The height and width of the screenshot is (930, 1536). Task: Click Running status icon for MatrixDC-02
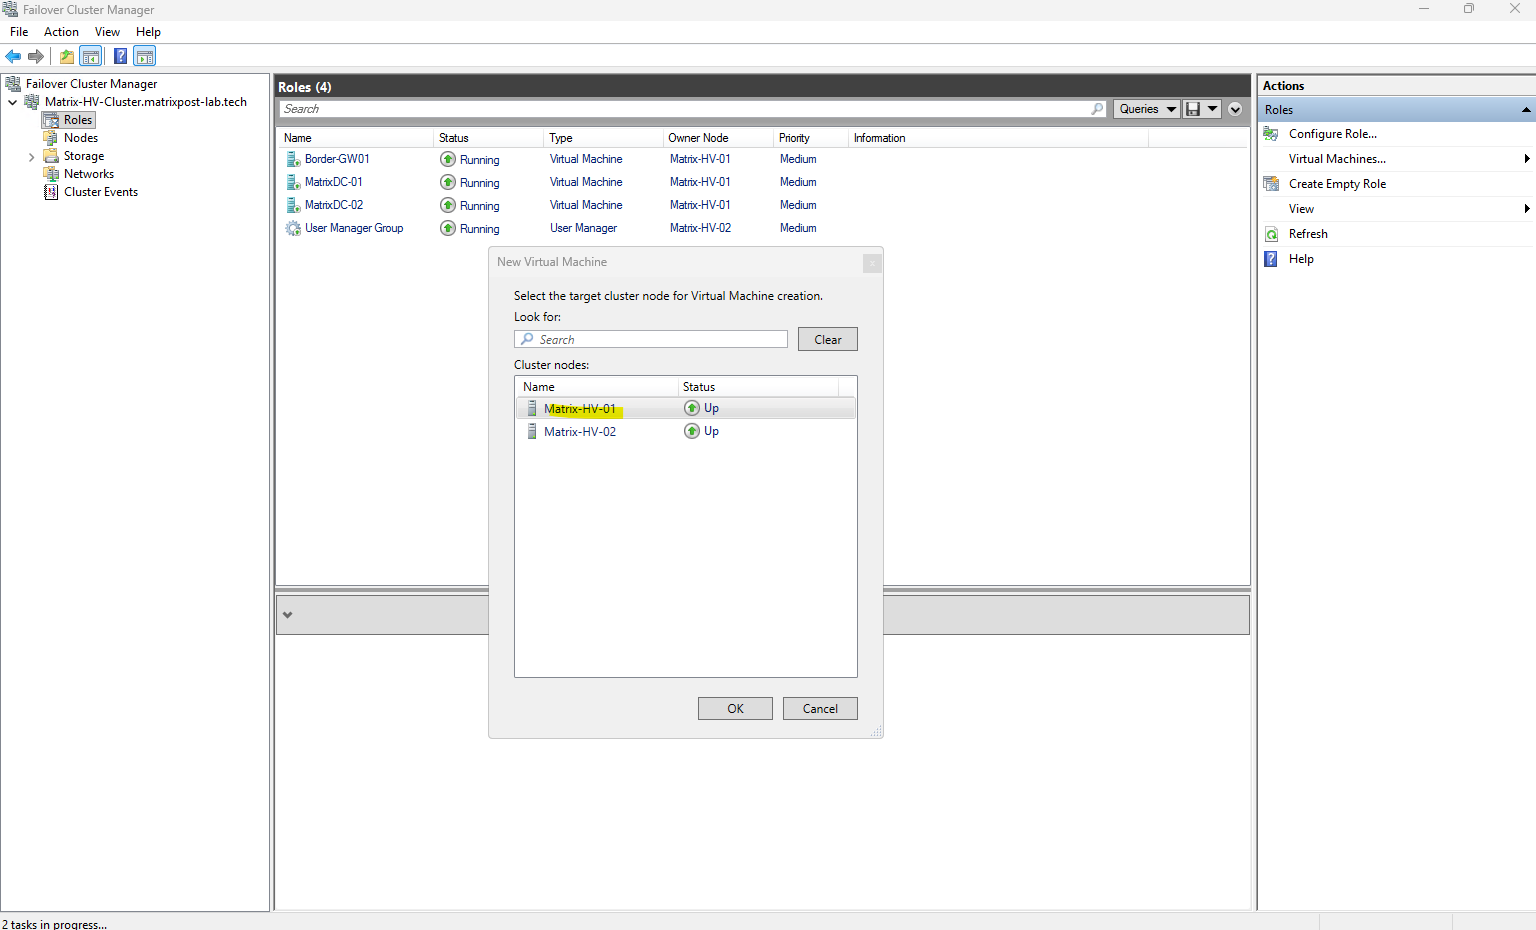point(448,205)
